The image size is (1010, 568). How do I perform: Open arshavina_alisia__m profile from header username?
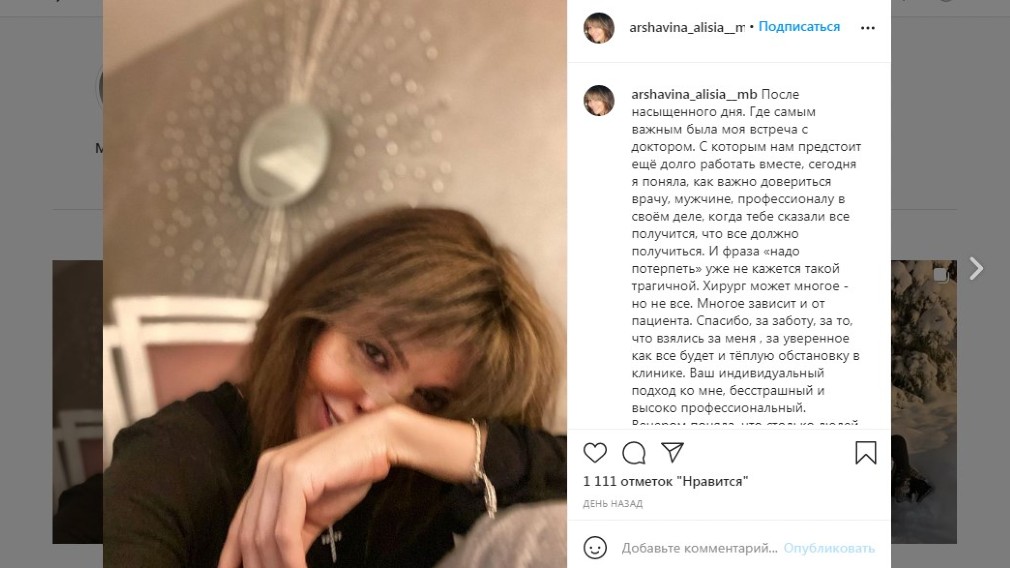687,28
